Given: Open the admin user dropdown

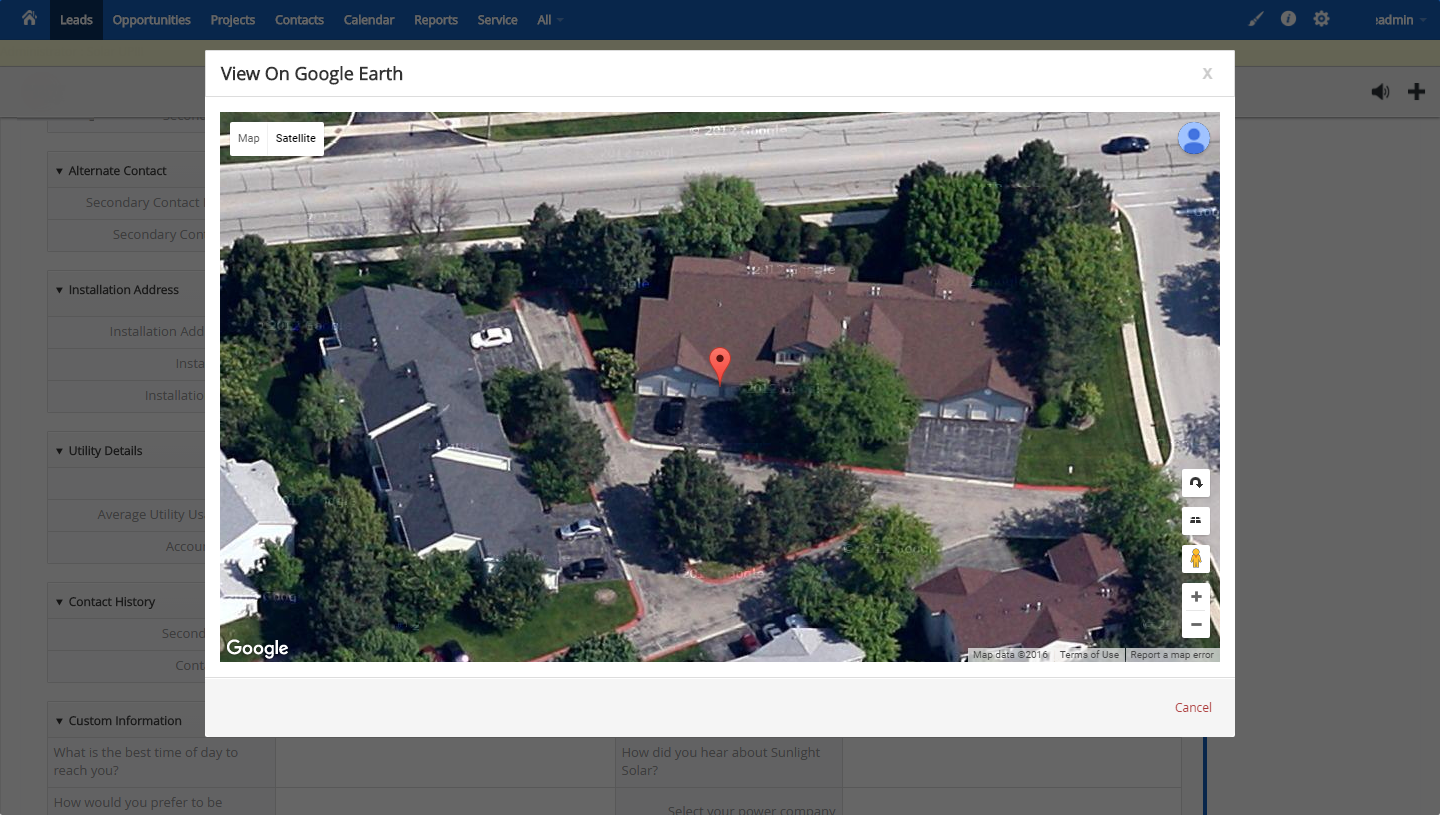Looking at the screenshot, I should point(1400,20).
